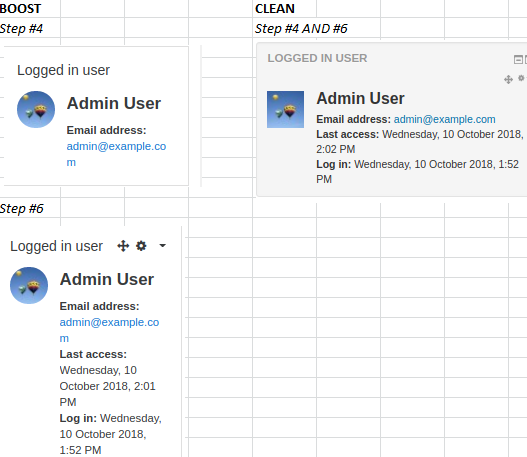Click 'Logged in user' title under Step #4
The width and height of the screenshot is (527, 457).
(x=63, y=70)
